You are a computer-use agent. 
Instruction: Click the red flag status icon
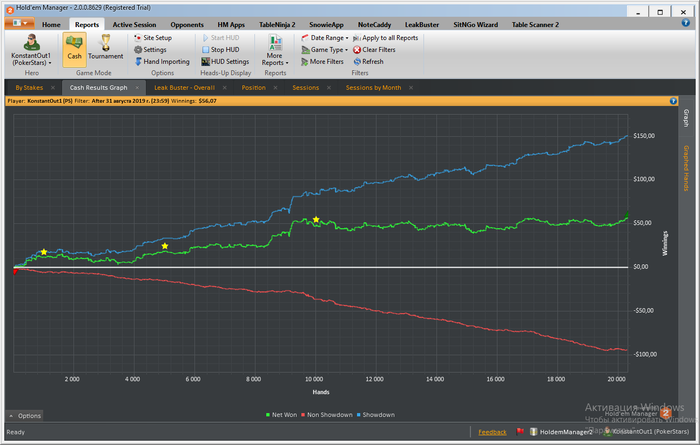520,432
